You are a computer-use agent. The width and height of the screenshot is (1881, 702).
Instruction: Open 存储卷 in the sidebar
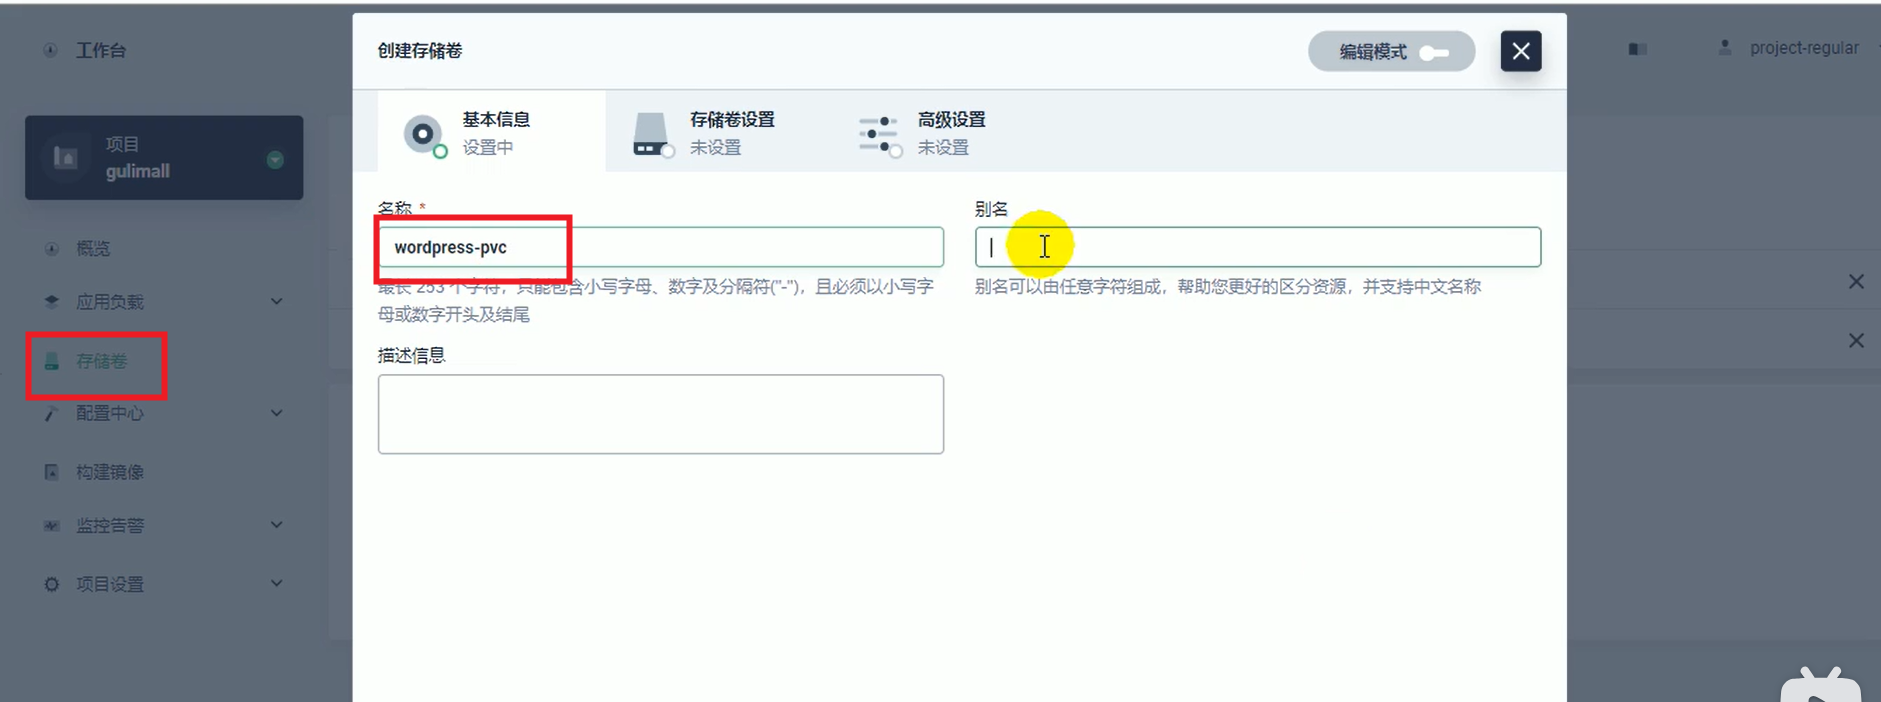pyautogui.click(x=102, y=361)
